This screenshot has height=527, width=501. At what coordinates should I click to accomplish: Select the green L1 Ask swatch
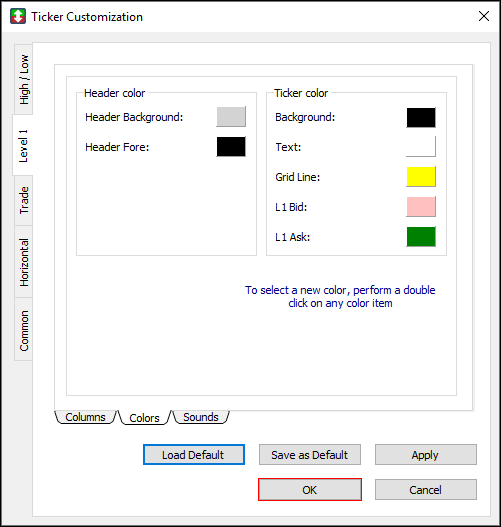pyautogui.click(x=421, y=237)
